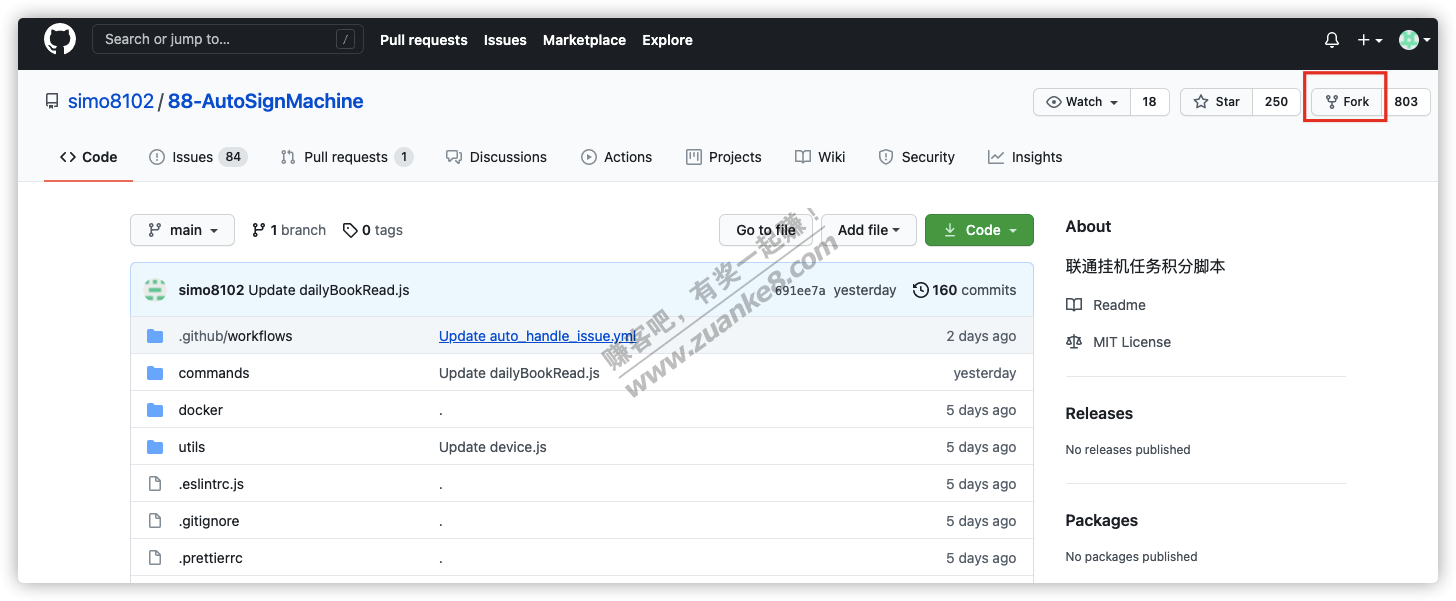This screenshot has height=601, width=1456.
Task: Open the Readme book icon
Action: click(x=1073, y=304)
